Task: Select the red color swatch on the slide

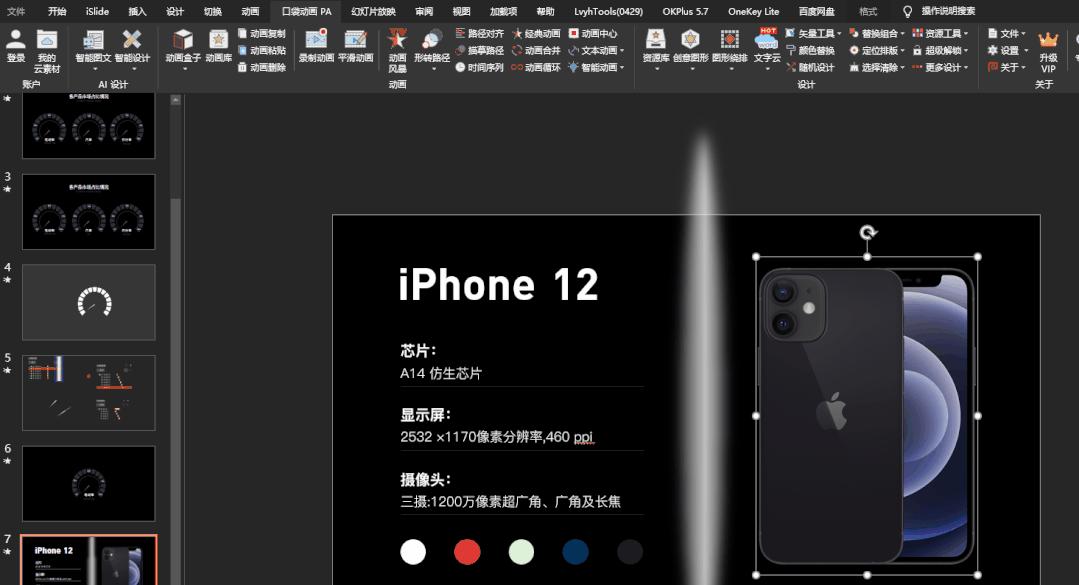Action: (x=467, y=551)
